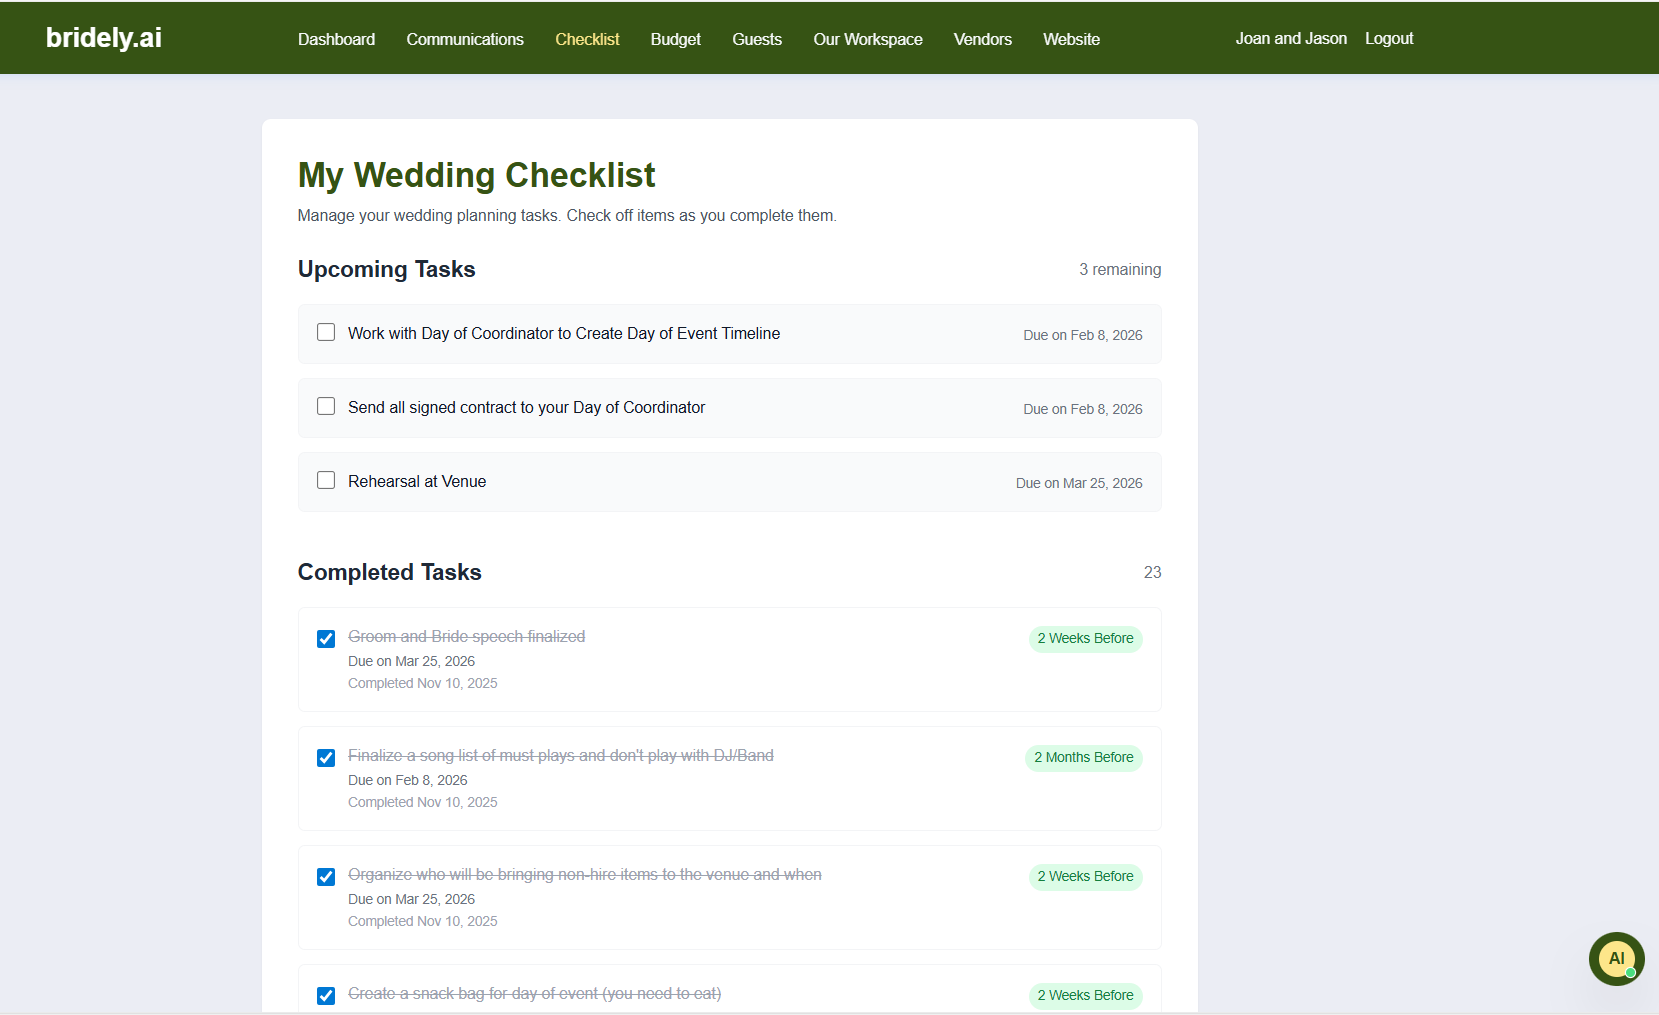Uncheck Groom and Bride speech finalized
The width and height of the screenshot is (1659, 1015).
coord(326,639)
